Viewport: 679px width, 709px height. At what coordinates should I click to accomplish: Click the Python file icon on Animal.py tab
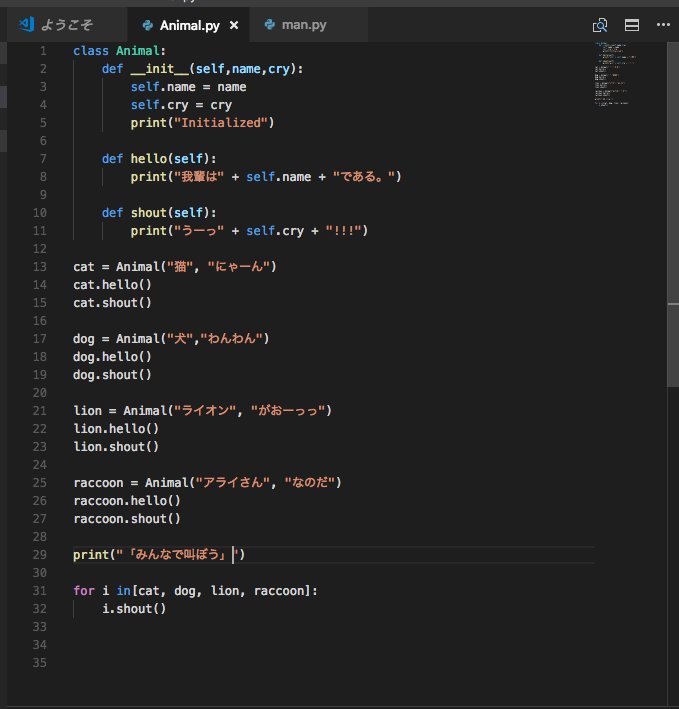pyautogui.click(x=147, y=25)
